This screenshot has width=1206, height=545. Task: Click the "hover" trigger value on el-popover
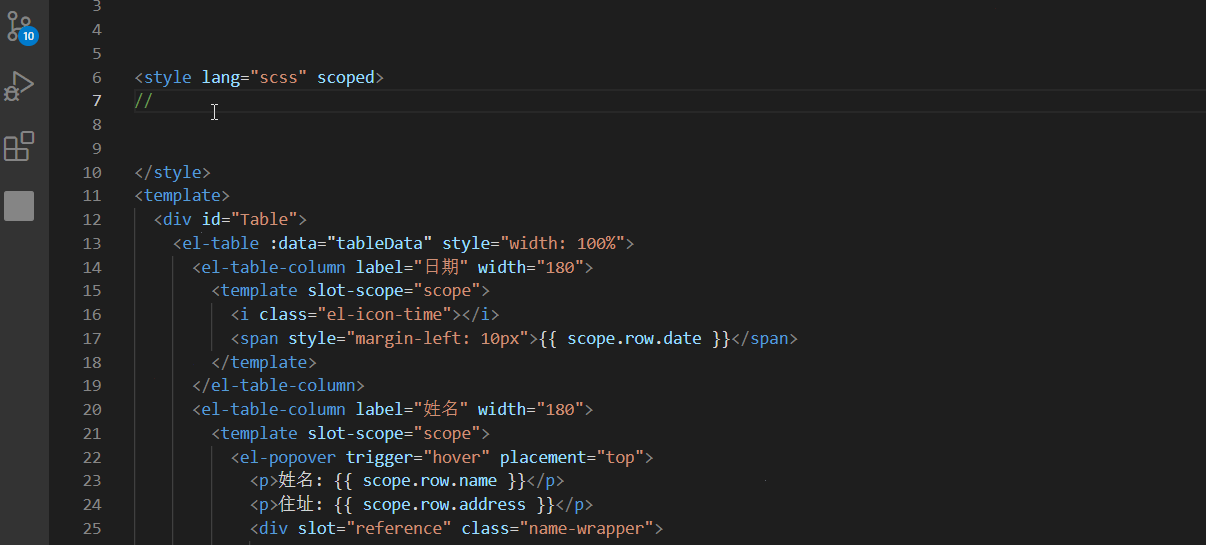tap(457, 457)
